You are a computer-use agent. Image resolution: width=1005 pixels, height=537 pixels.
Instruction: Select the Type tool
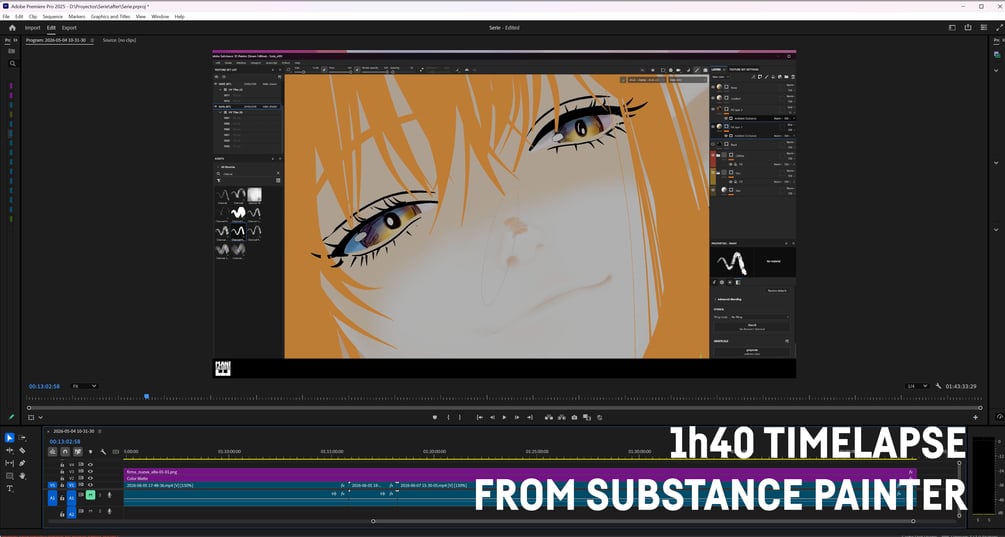[x=10, y=488]
